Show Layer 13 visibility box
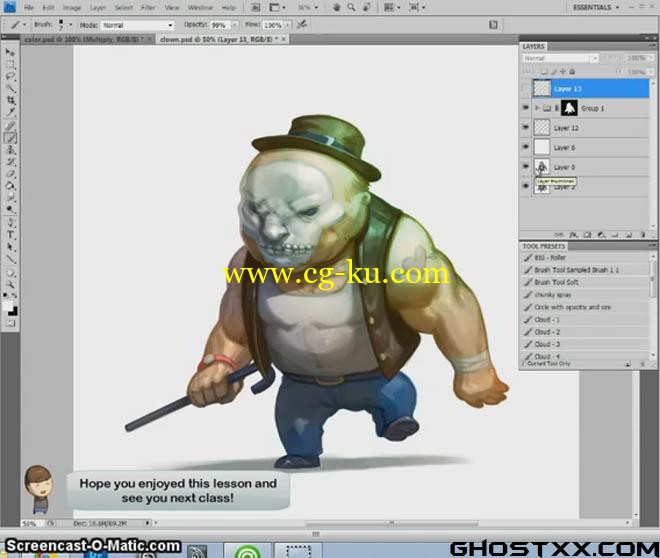 [525, 88]
